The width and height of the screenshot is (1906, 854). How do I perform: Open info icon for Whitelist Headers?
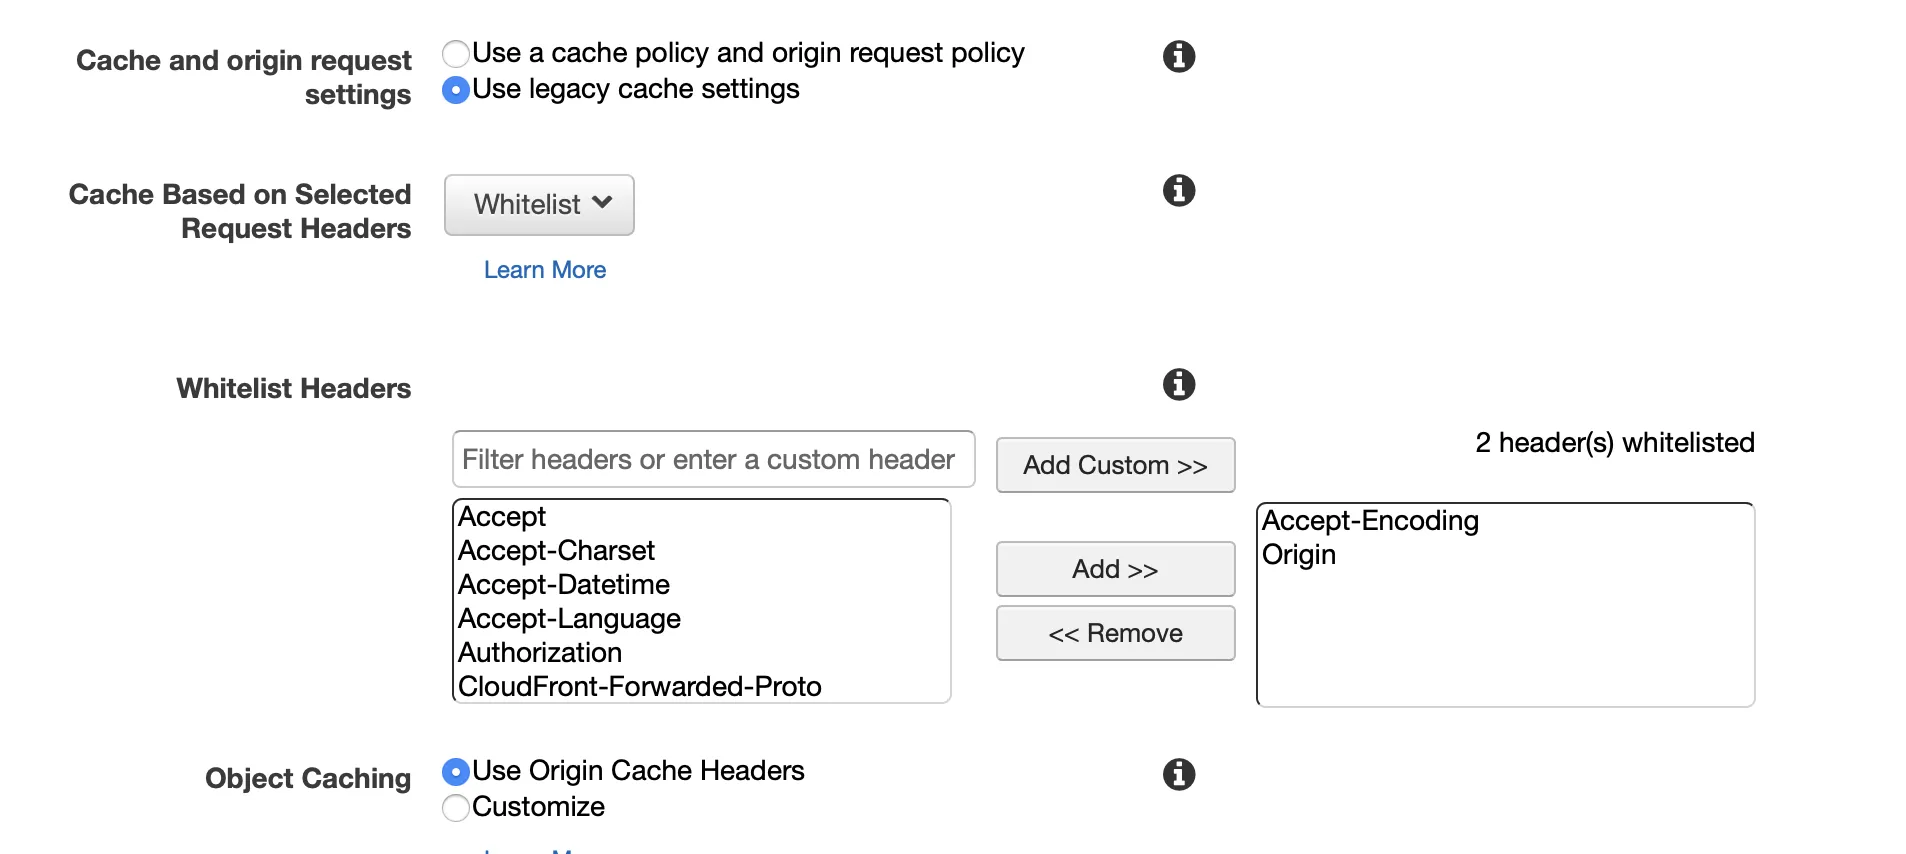tap(1179, 384)
